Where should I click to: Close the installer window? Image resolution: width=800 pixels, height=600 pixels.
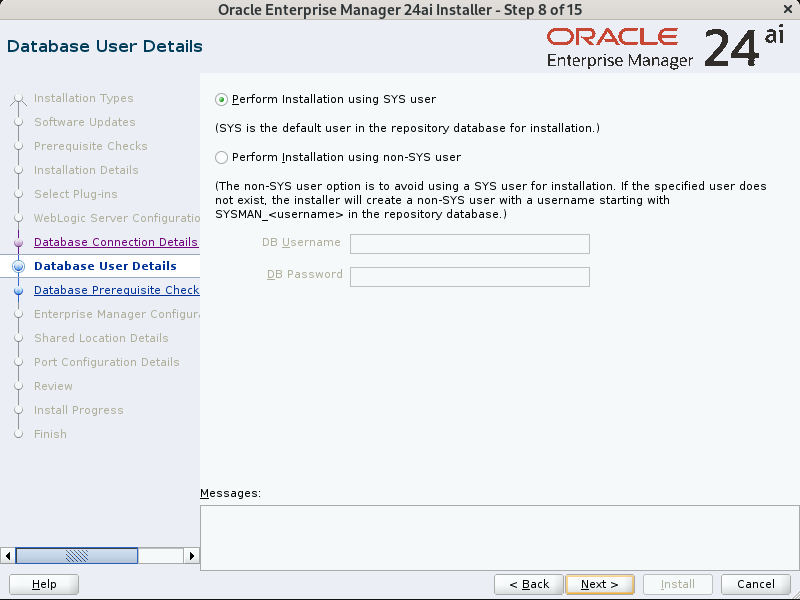(788, 10)
